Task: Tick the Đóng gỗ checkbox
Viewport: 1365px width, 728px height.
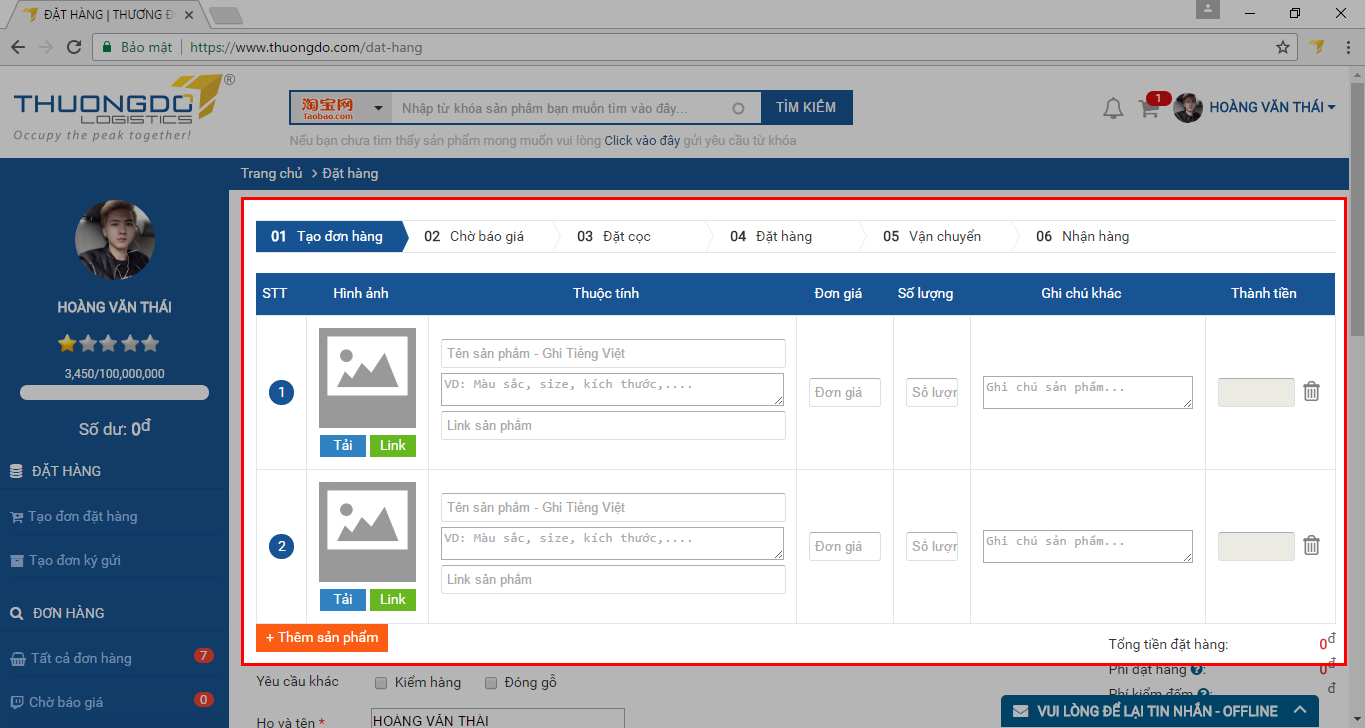Action: [491, 683]
